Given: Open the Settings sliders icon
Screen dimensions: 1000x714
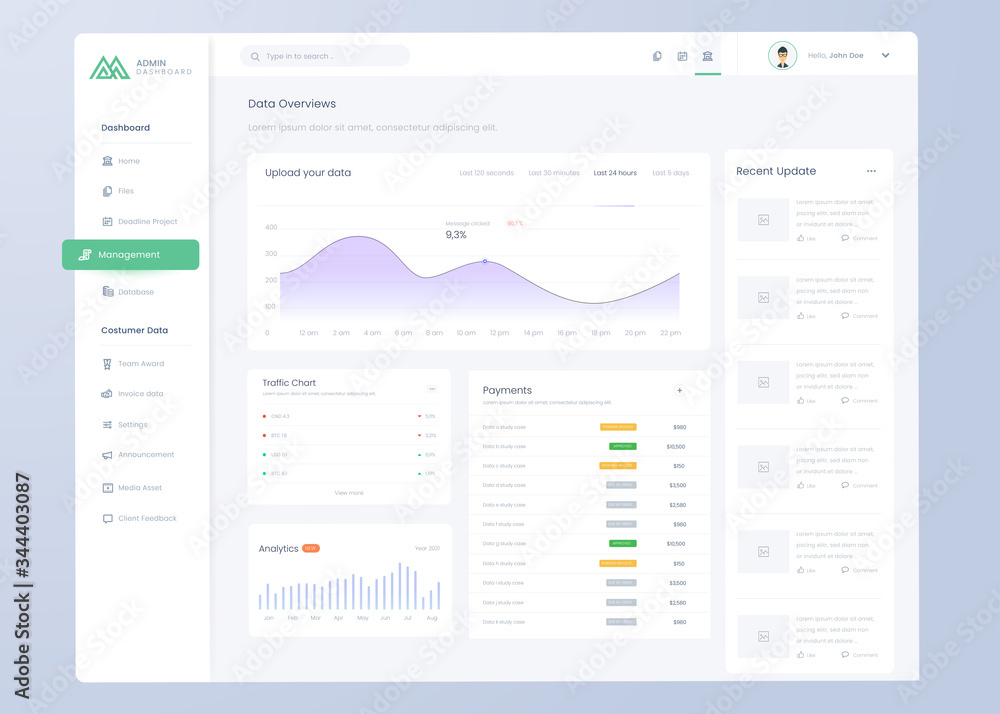Looking at the screenshot, I should 107,425.
